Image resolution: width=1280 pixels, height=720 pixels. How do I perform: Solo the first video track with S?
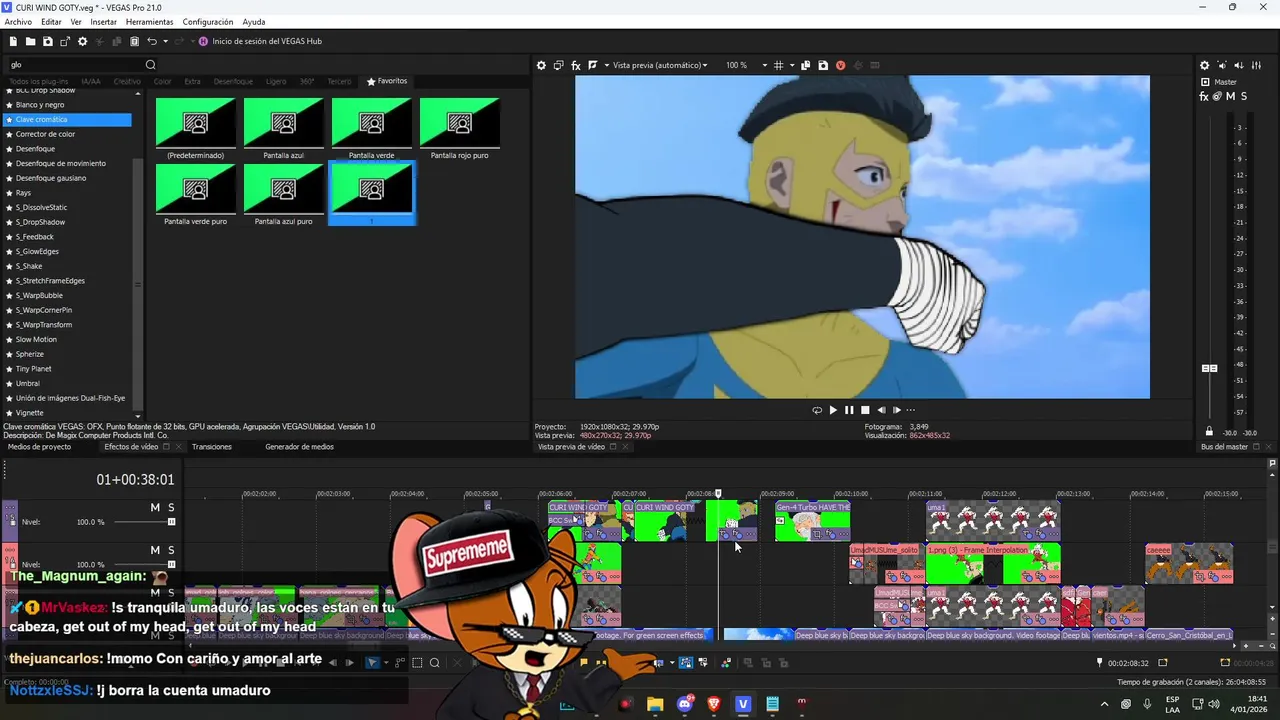171,508
